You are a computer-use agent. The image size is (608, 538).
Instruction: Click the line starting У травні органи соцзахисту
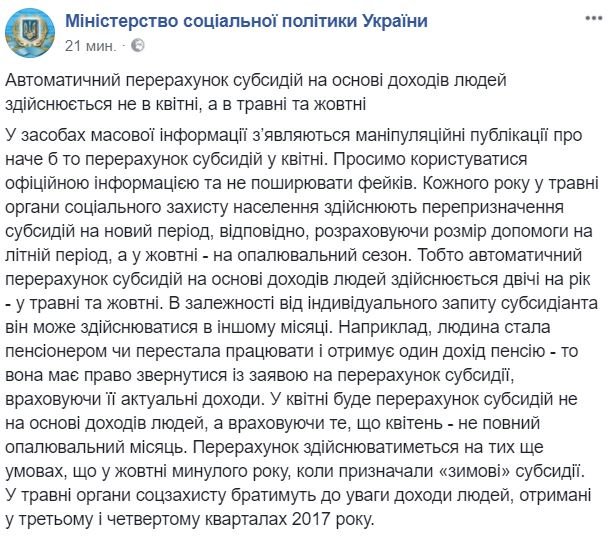[x=298, y=496]
